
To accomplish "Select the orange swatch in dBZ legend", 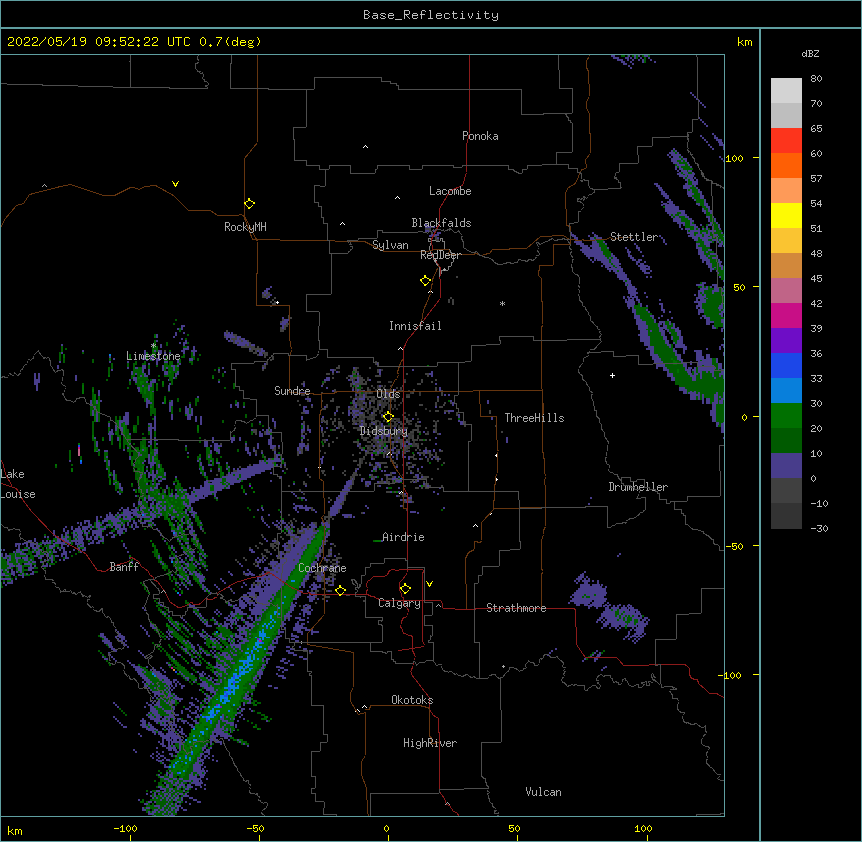I will pyautogui.click(x=786, y=165).
